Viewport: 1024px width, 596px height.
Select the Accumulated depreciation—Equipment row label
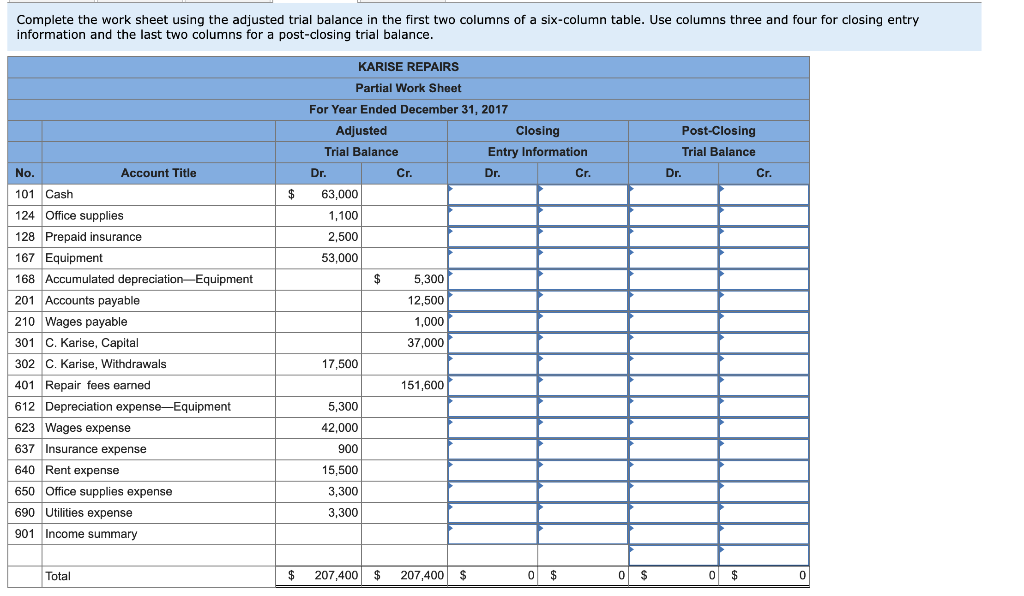[x=150, y=278]
